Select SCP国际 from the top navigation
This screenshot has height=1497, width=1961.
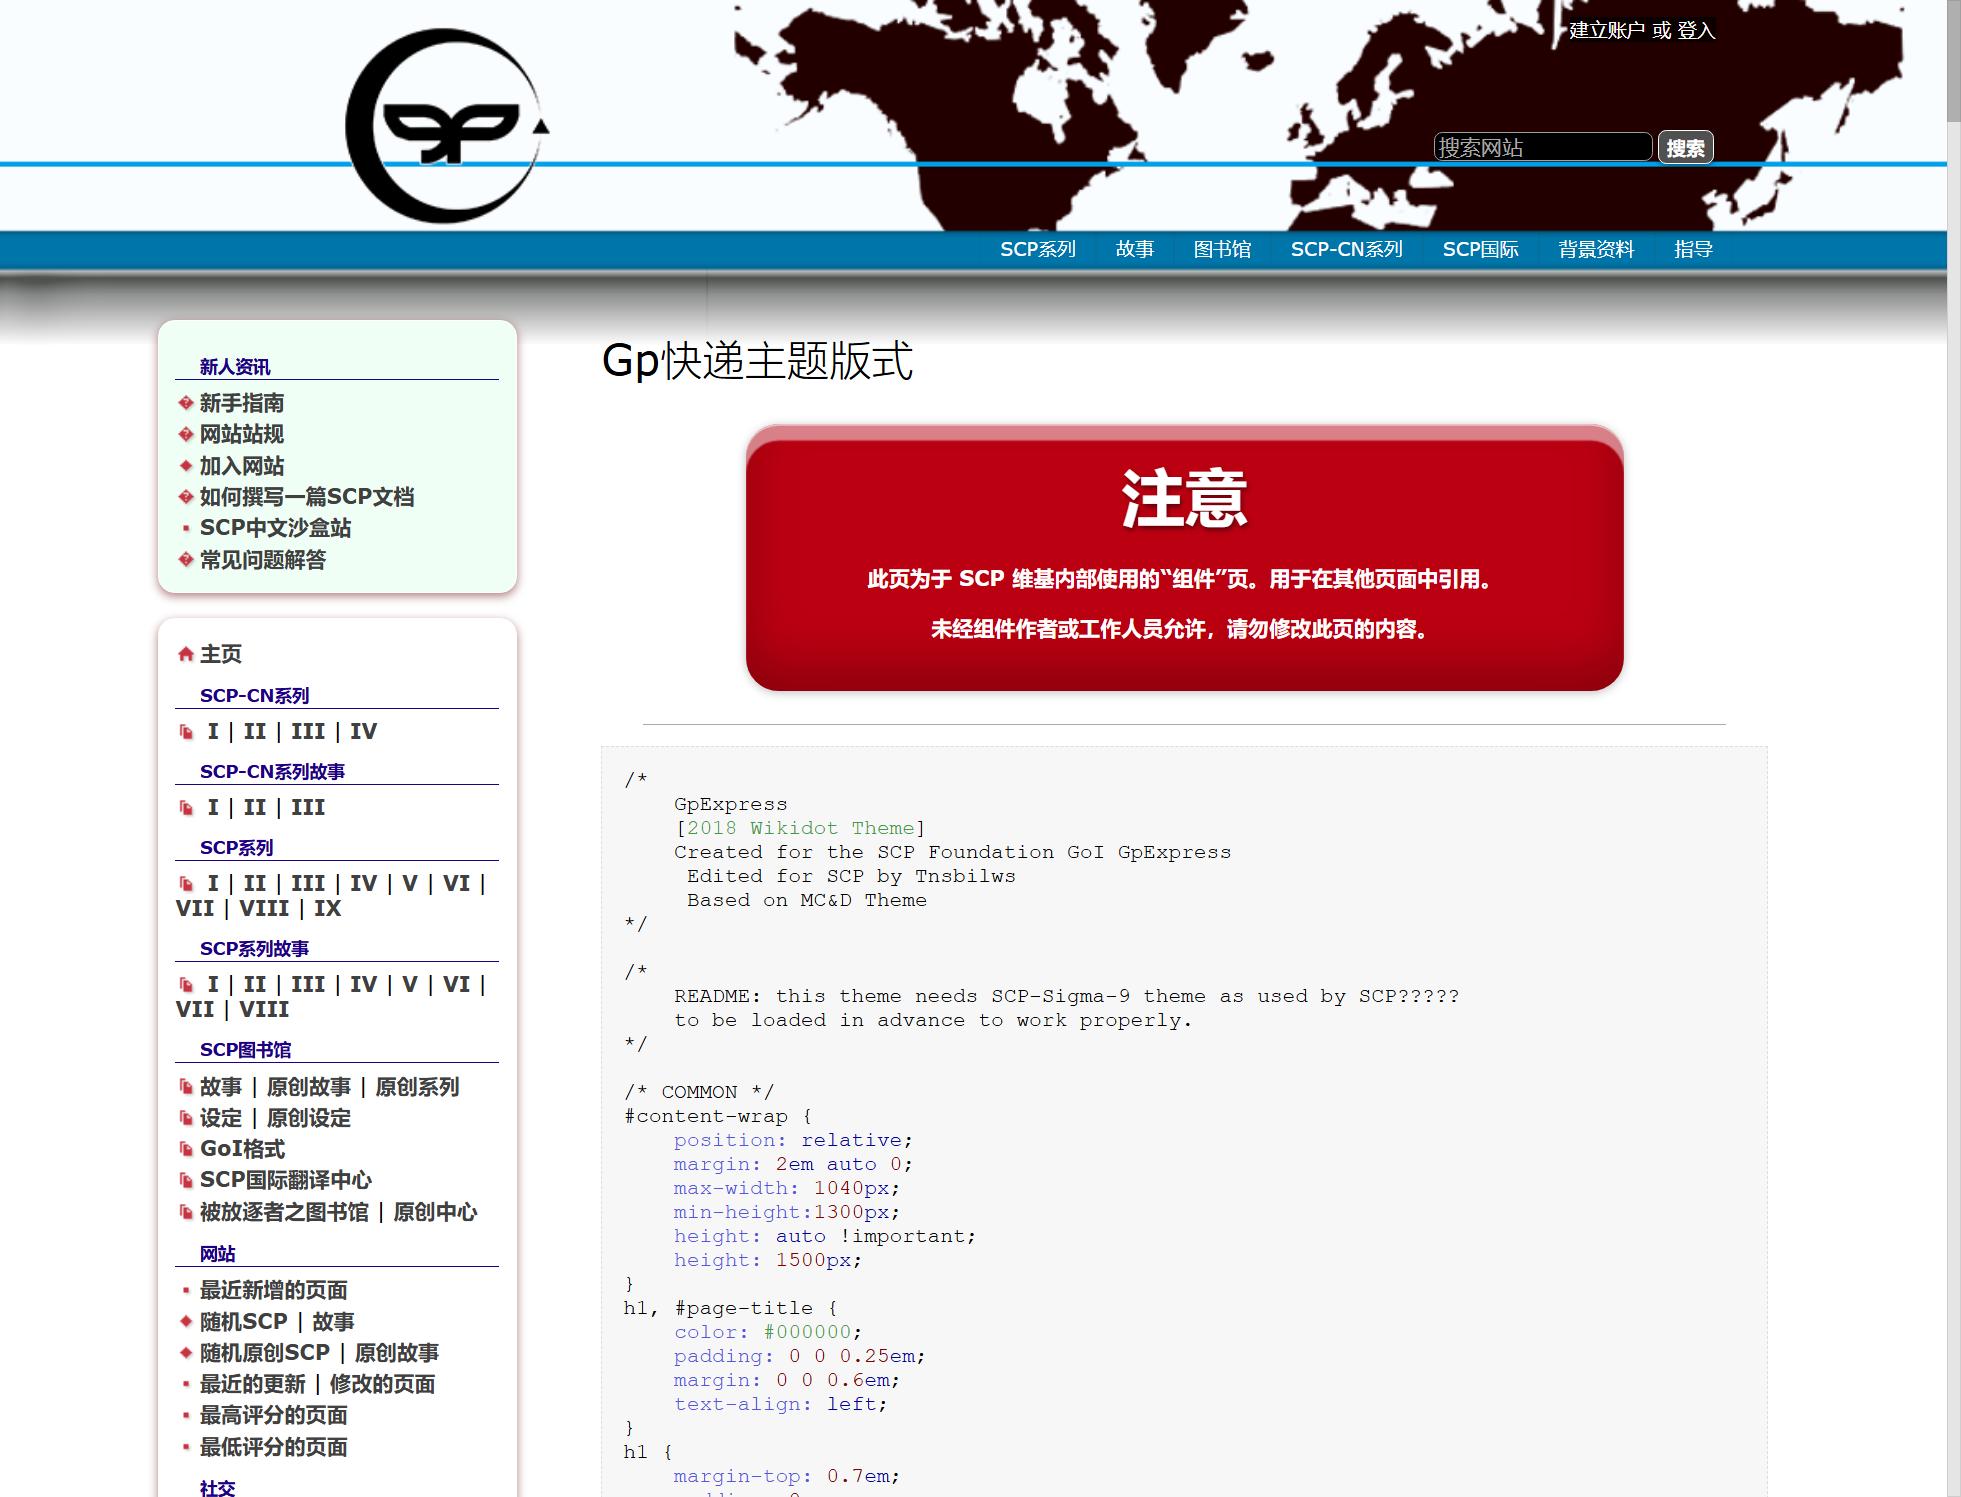[x=1481, y=249]
